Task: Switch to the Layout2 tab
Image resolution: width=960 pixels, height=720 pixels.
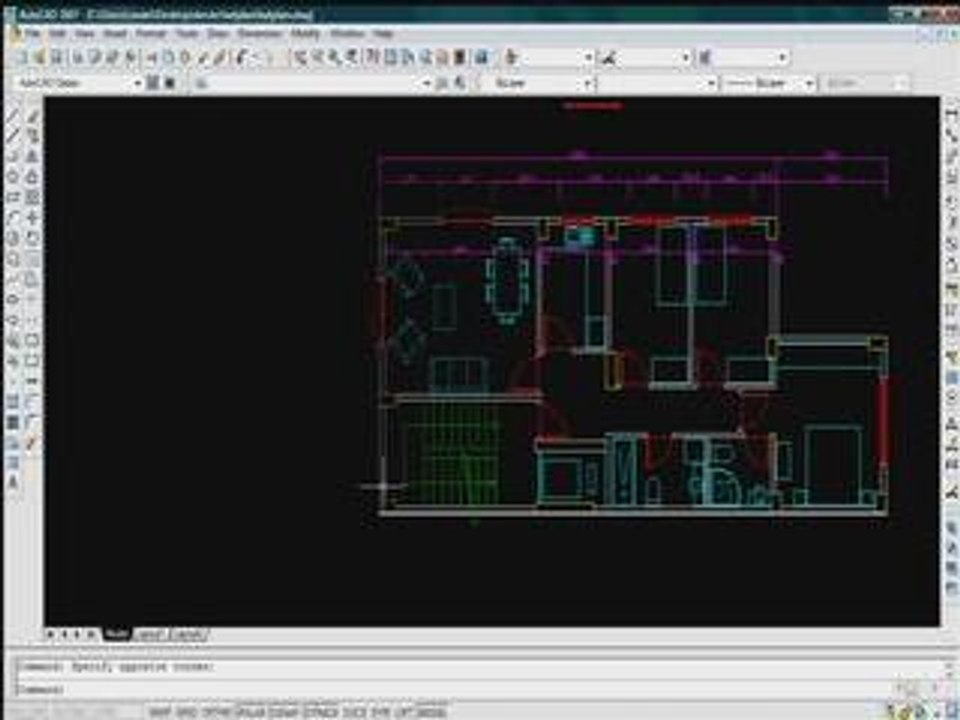Action: pos(189,634)
